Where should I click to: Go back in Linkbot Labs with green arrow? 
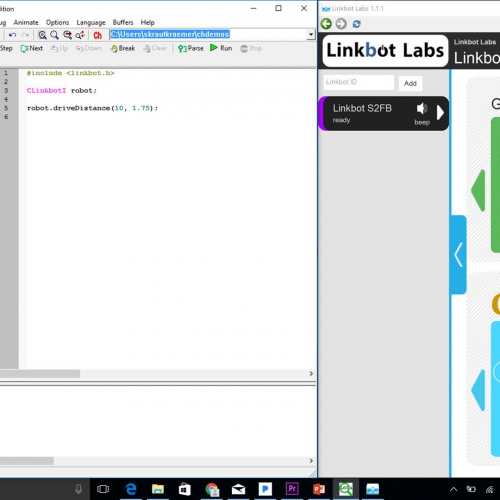tap(326, 24)
